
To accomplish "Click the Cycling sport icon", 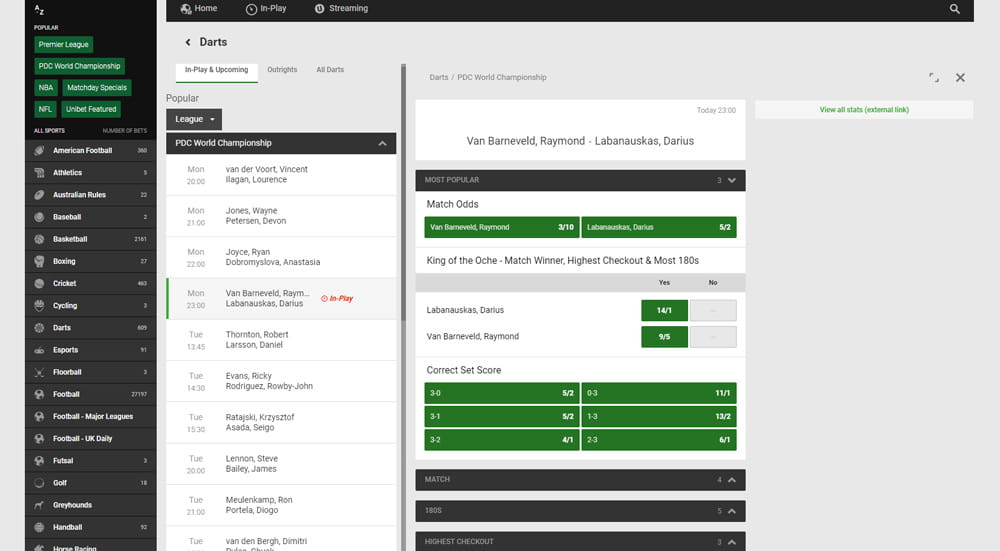I will [x=40, y=305].
